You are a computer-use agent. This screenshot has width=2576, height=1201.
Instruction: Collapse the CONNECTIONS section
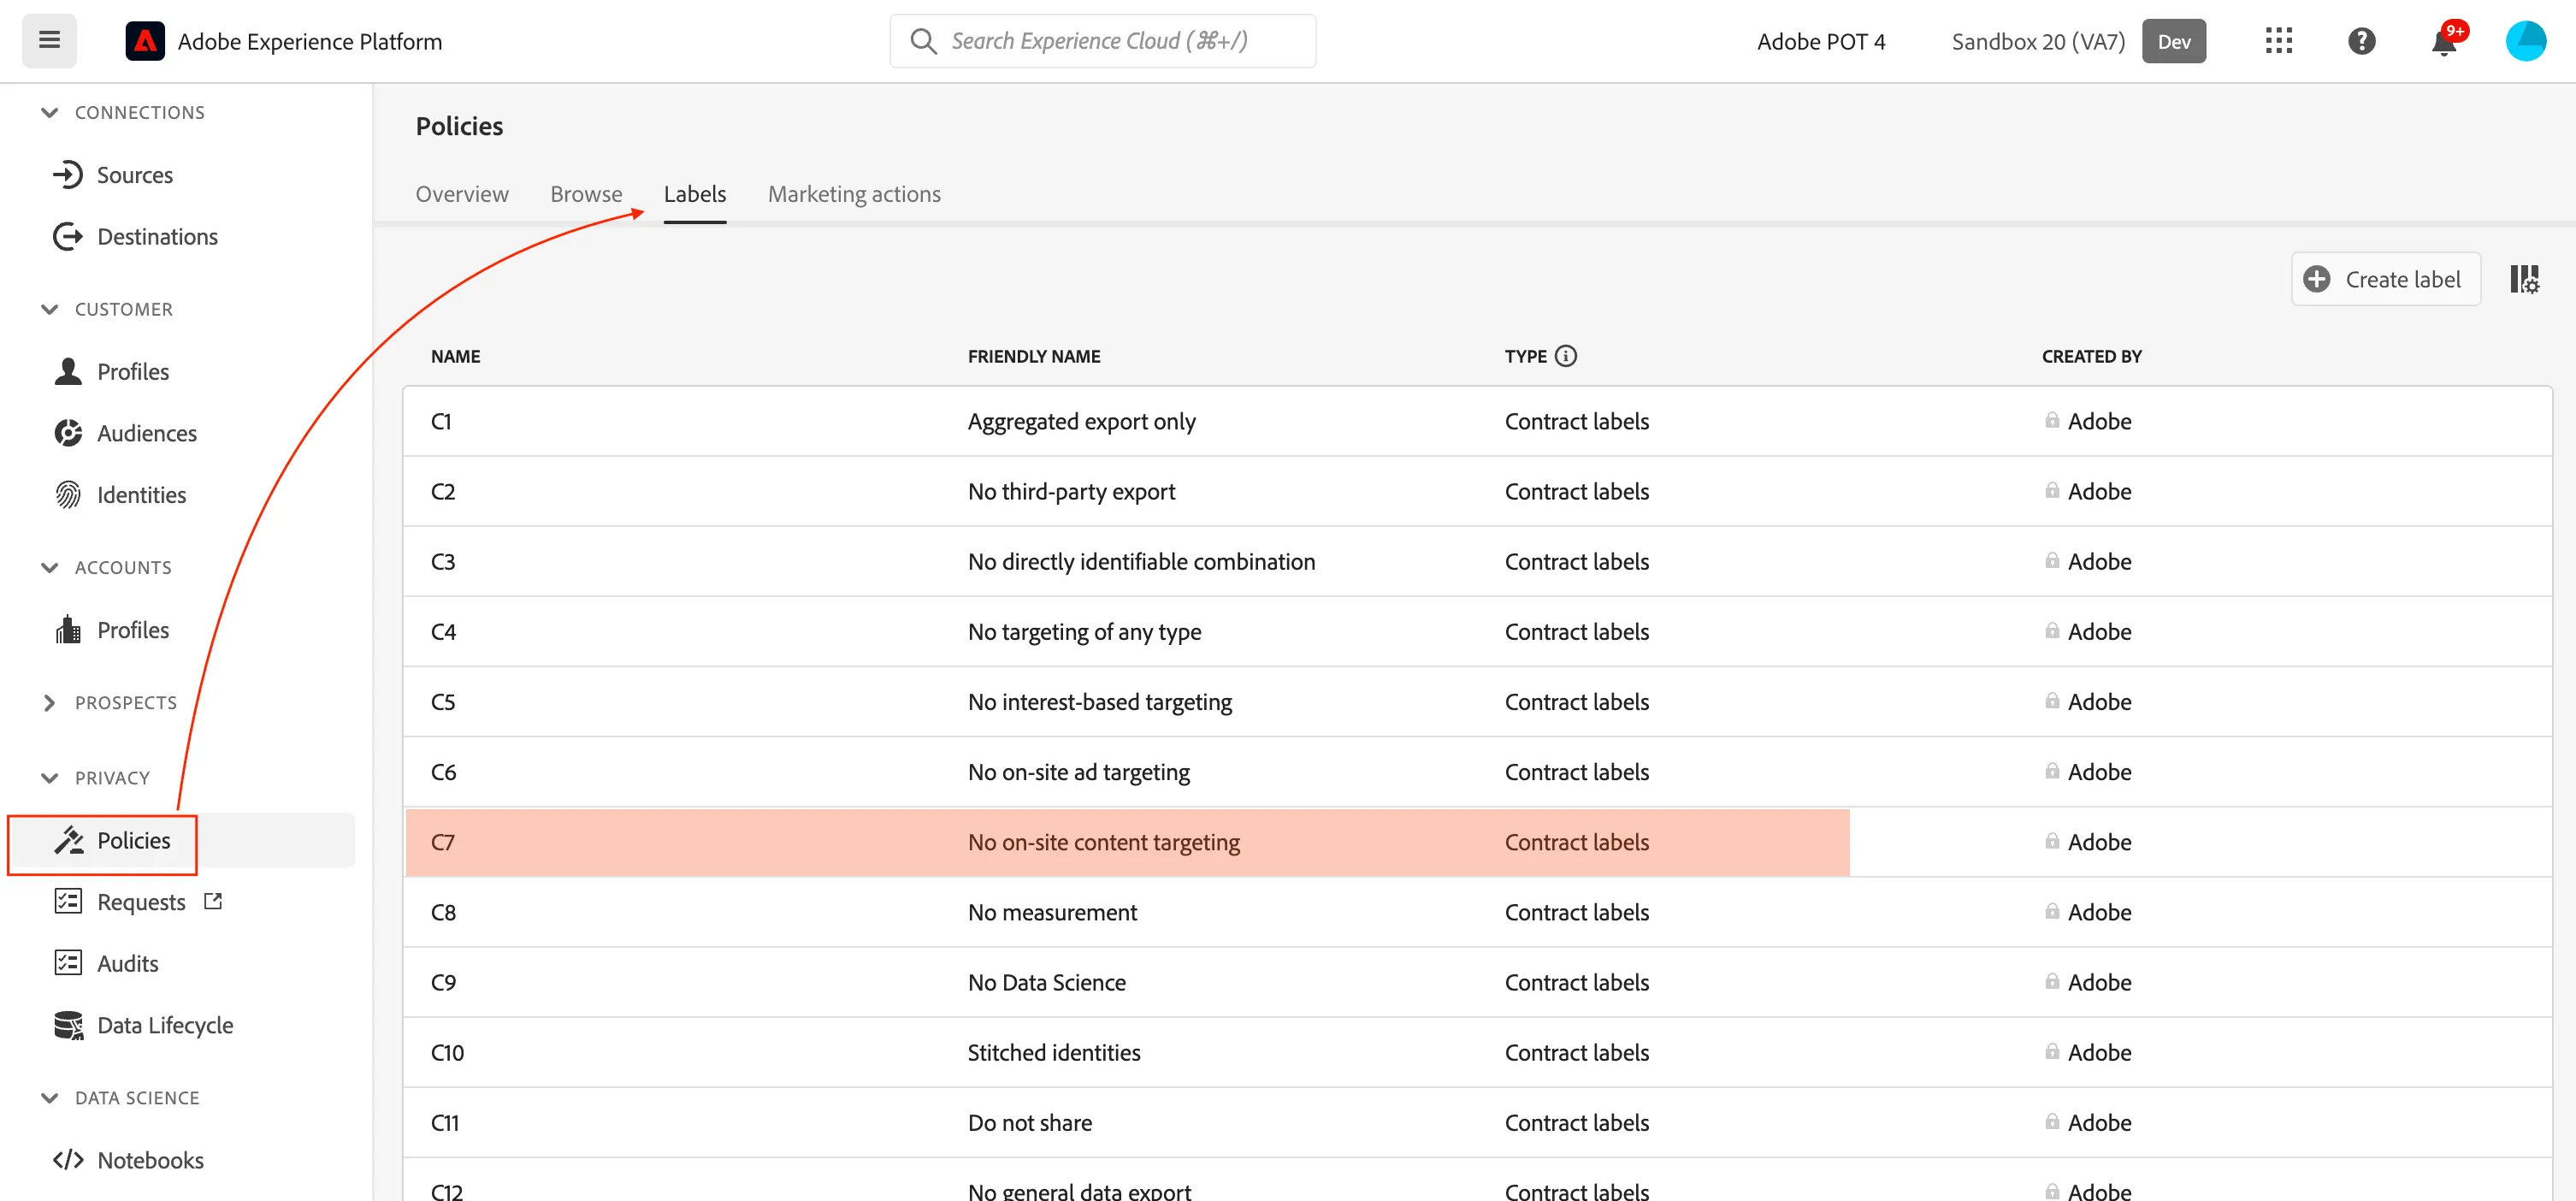pos(49,113)
